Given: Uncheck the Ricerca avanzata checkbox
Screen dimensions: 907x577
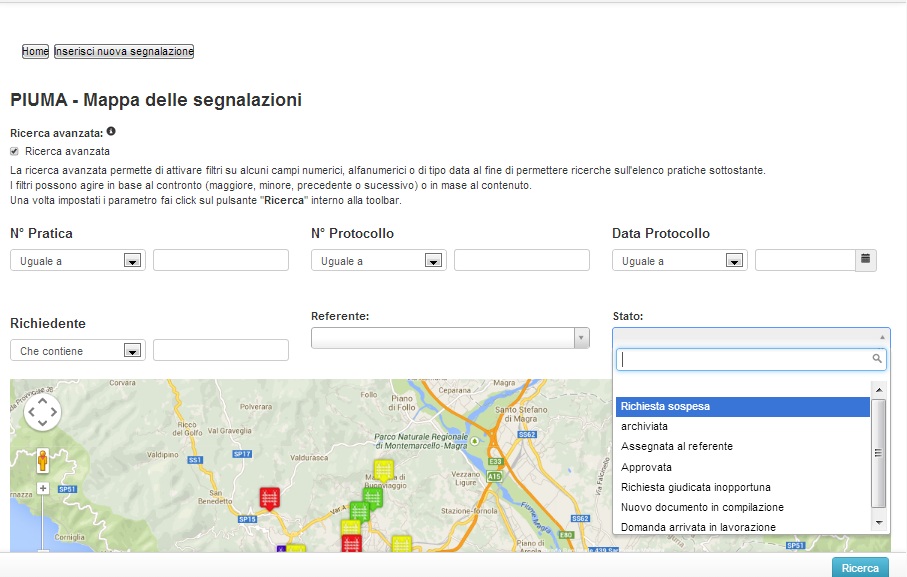Looking at the screenshot, I should pyautogui.click(x=14, y=151).
